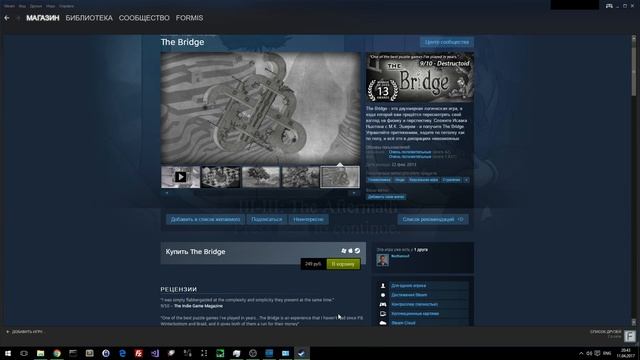The width and height of the screenshot is (640, 360).
Task: Click the SteamOS platform icon in purchase box
Action: click(357, 251)
